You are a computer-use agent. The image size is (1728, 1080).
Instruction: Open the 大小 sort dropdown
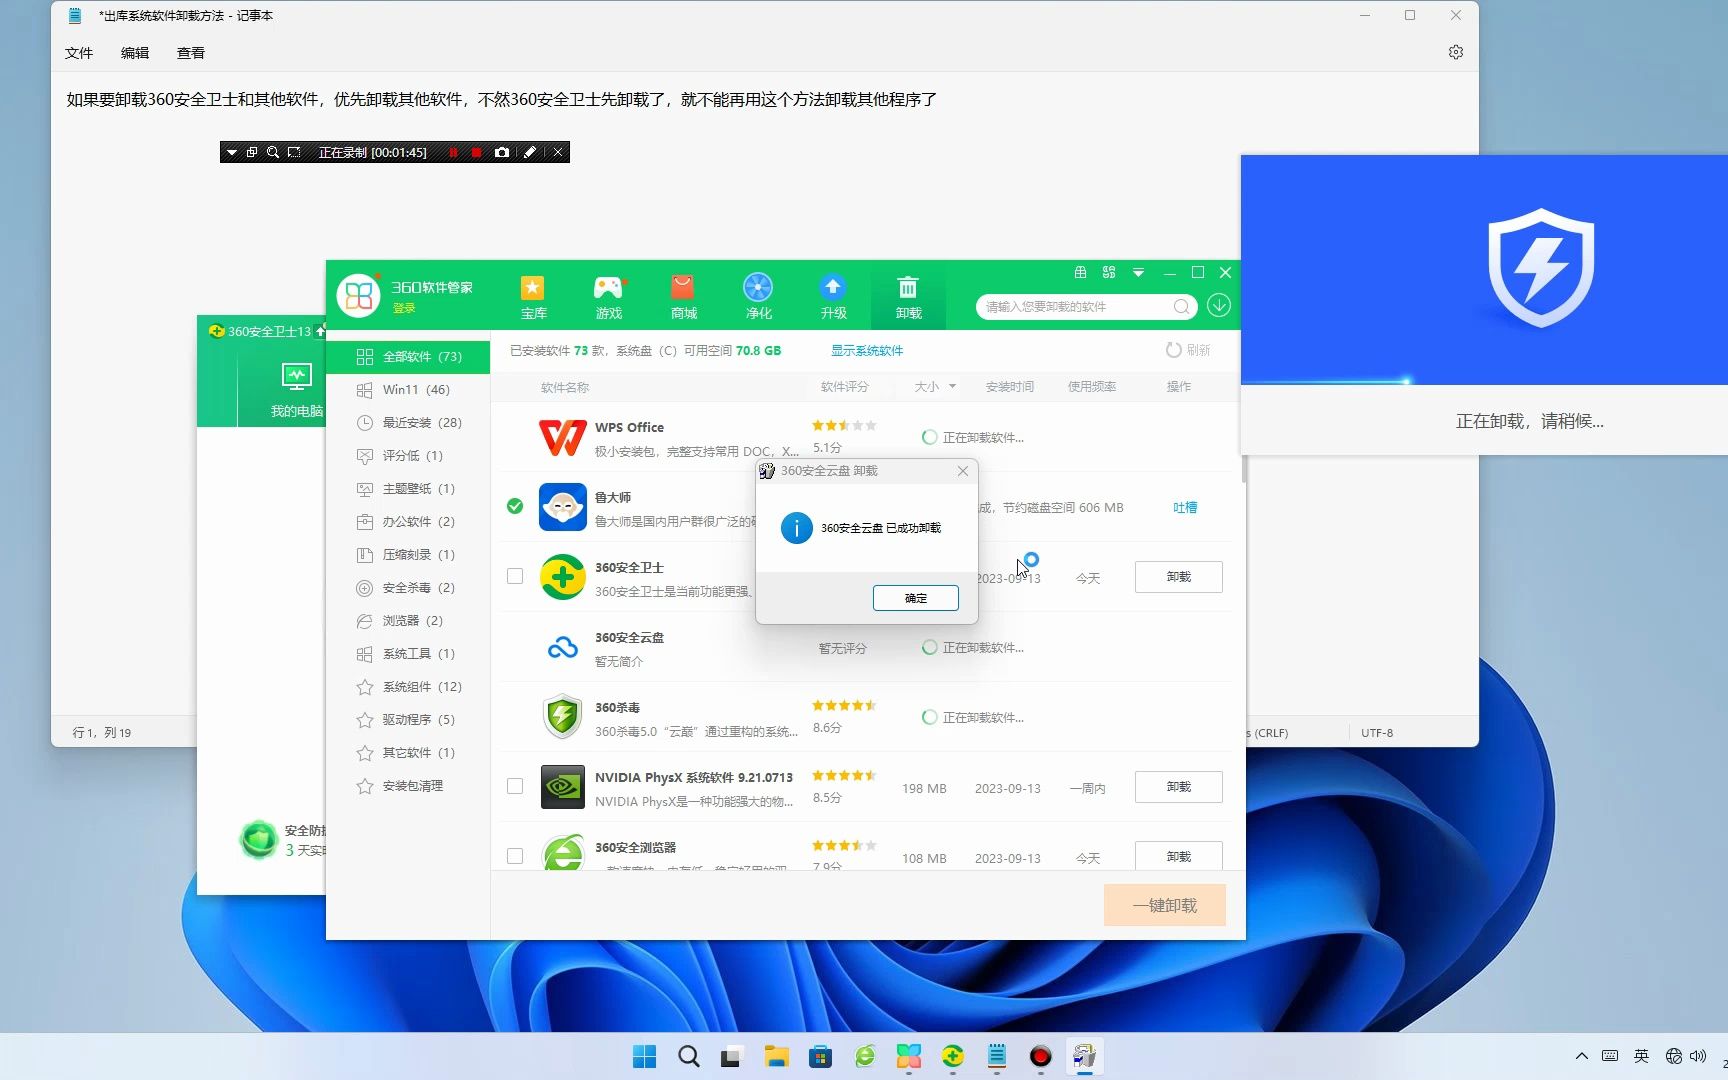[x=934, y=386]
